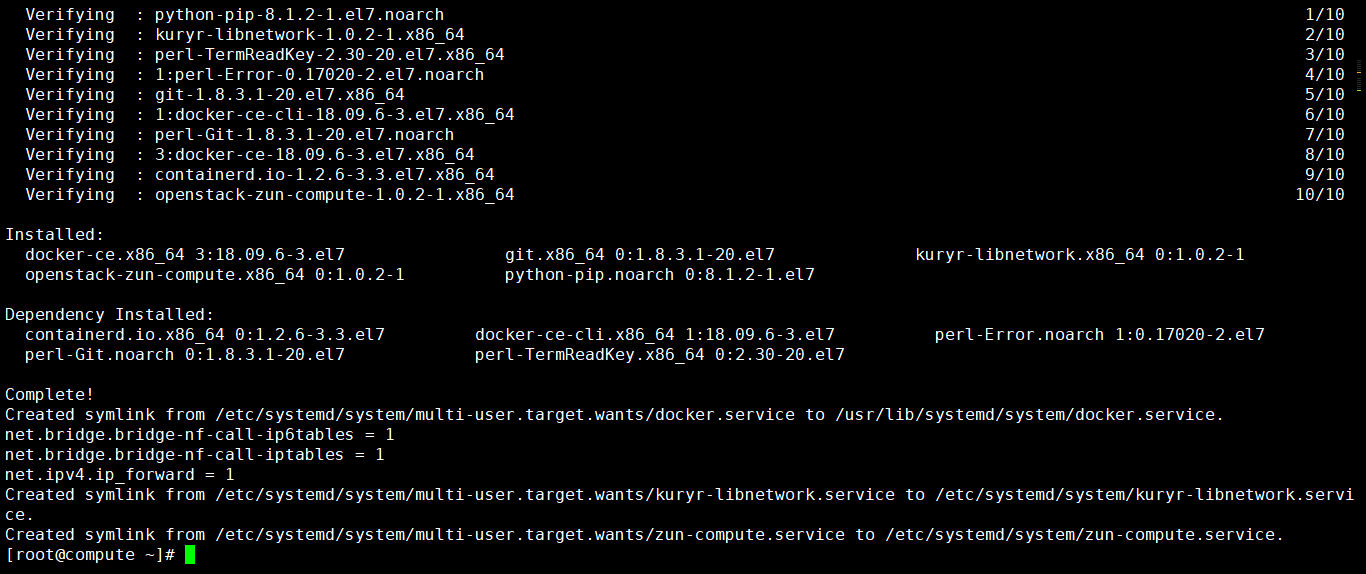Click the perl-TermReadKey.x86_64 dependency entry

(660, 355)
